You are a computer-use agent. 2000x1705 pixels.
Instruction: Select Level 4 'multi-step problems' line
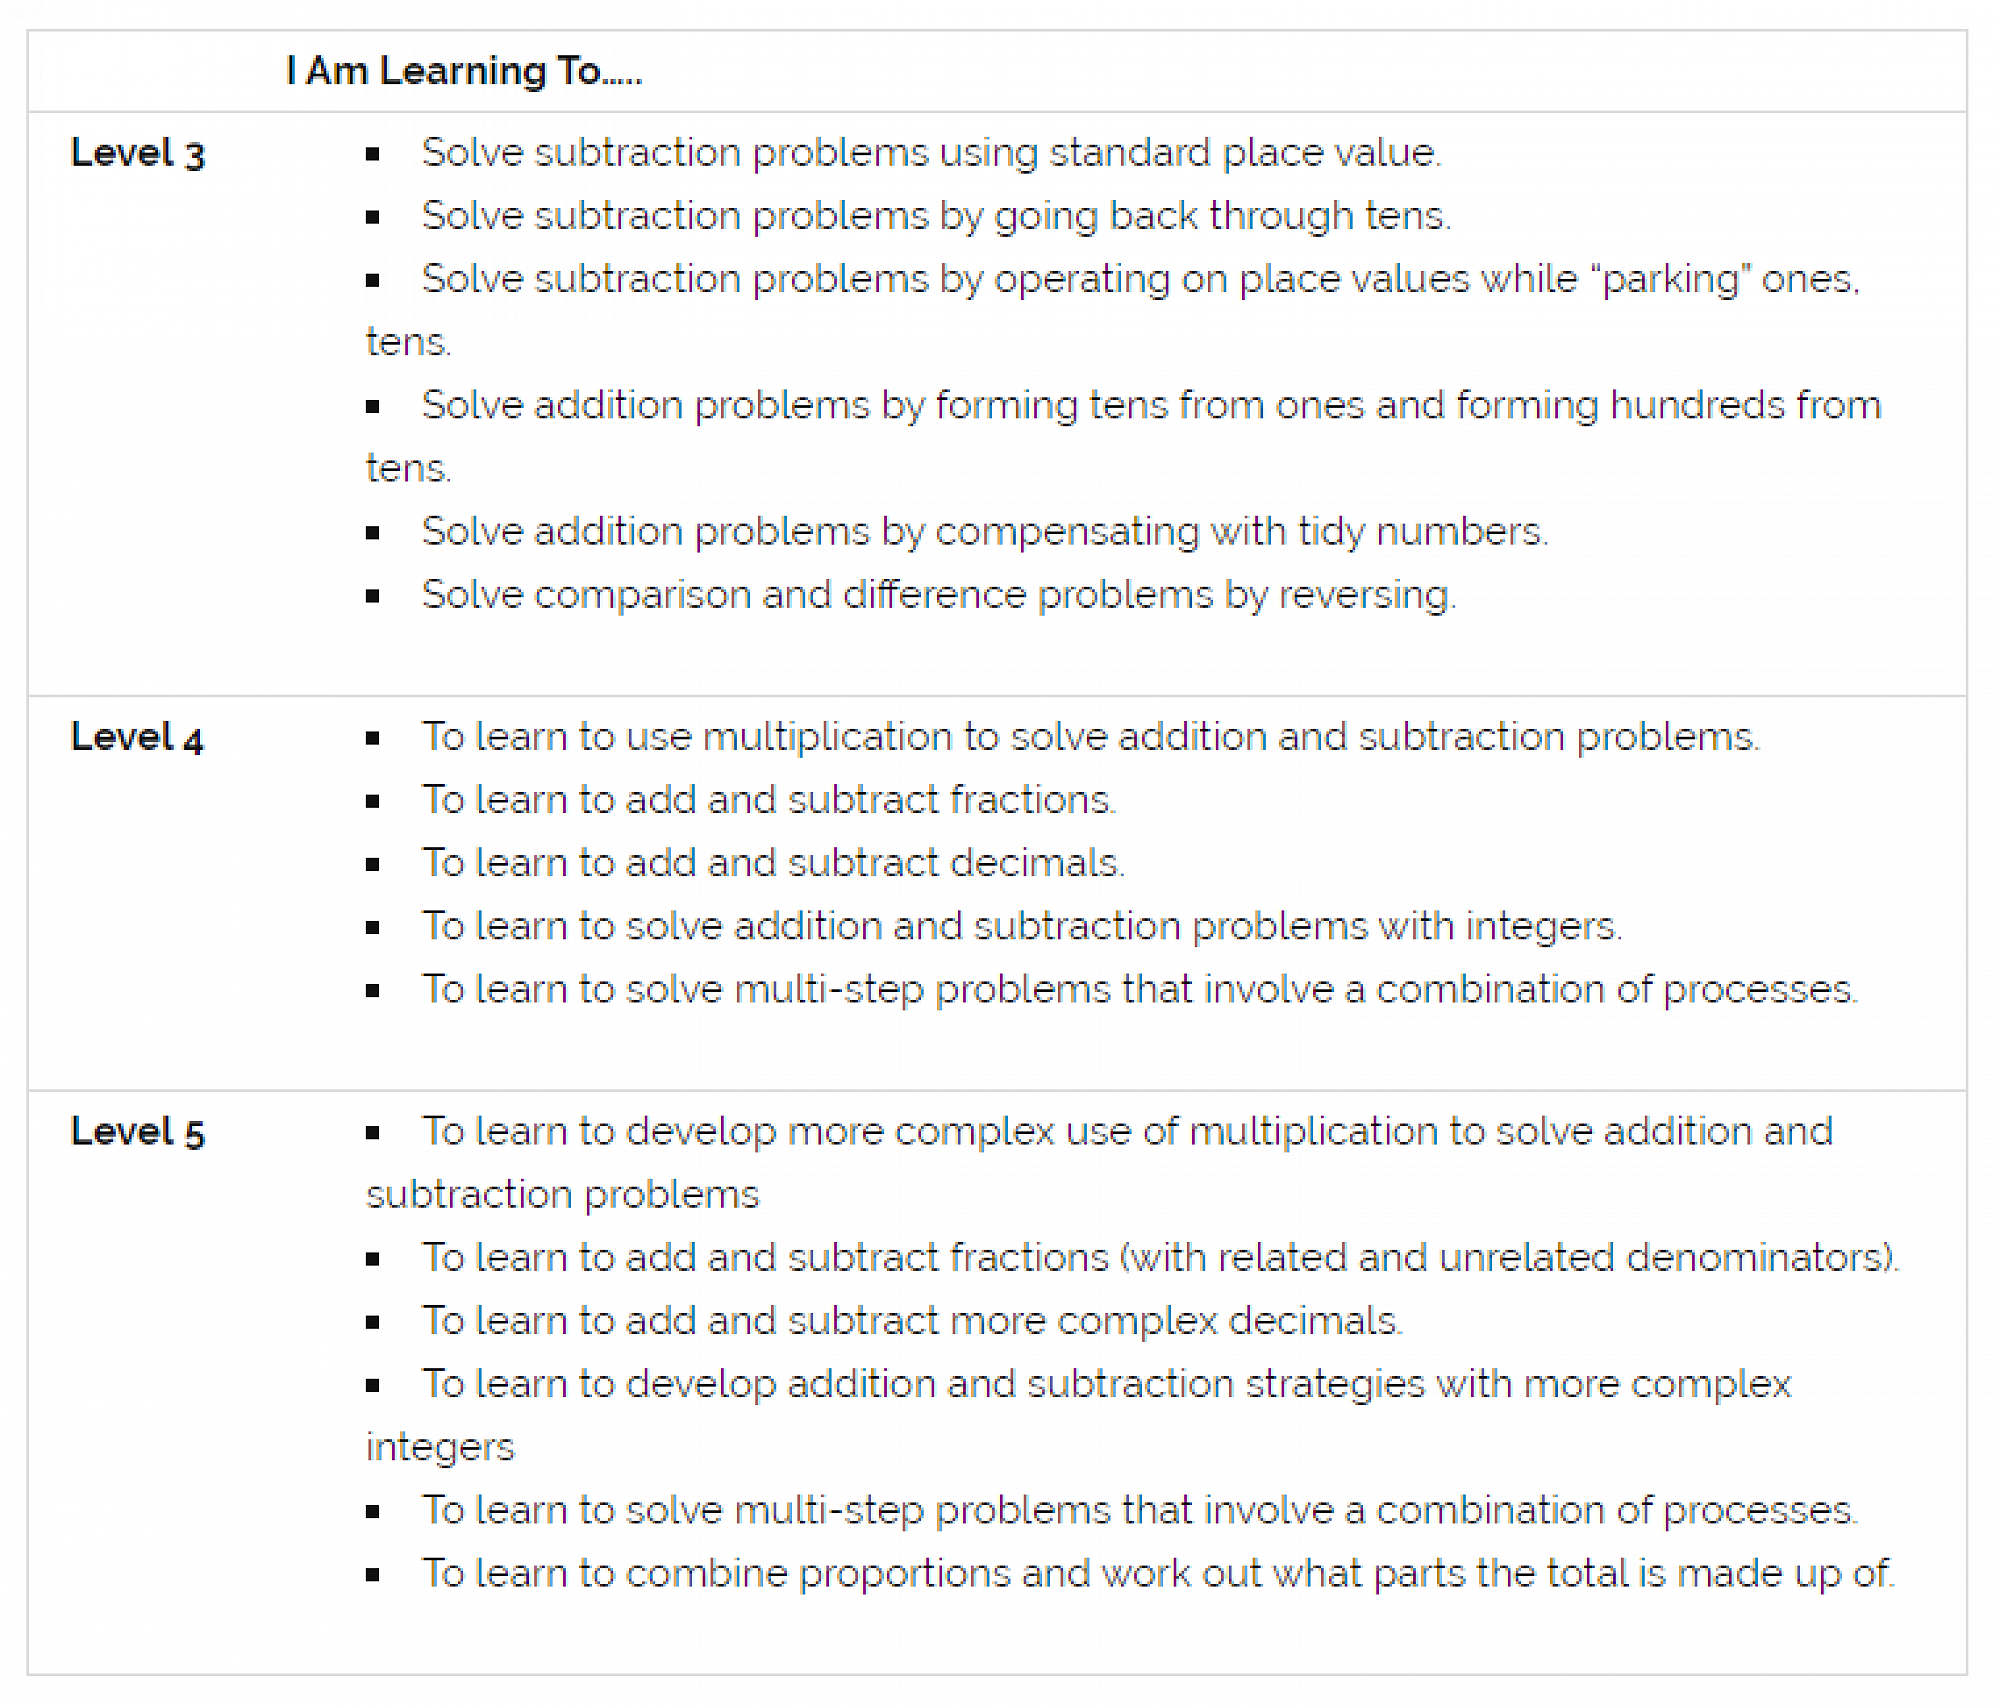coord(1139,989)
